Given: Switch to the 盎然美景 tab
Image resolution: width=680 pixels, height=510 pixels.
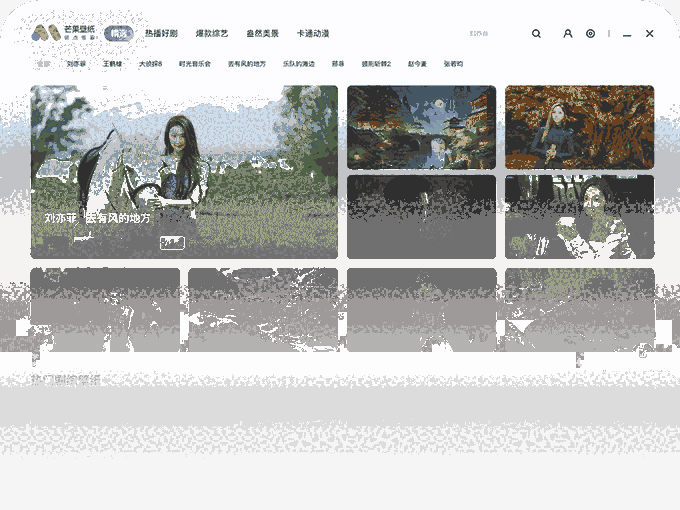Looking at the screenshot, I should 262,33.
